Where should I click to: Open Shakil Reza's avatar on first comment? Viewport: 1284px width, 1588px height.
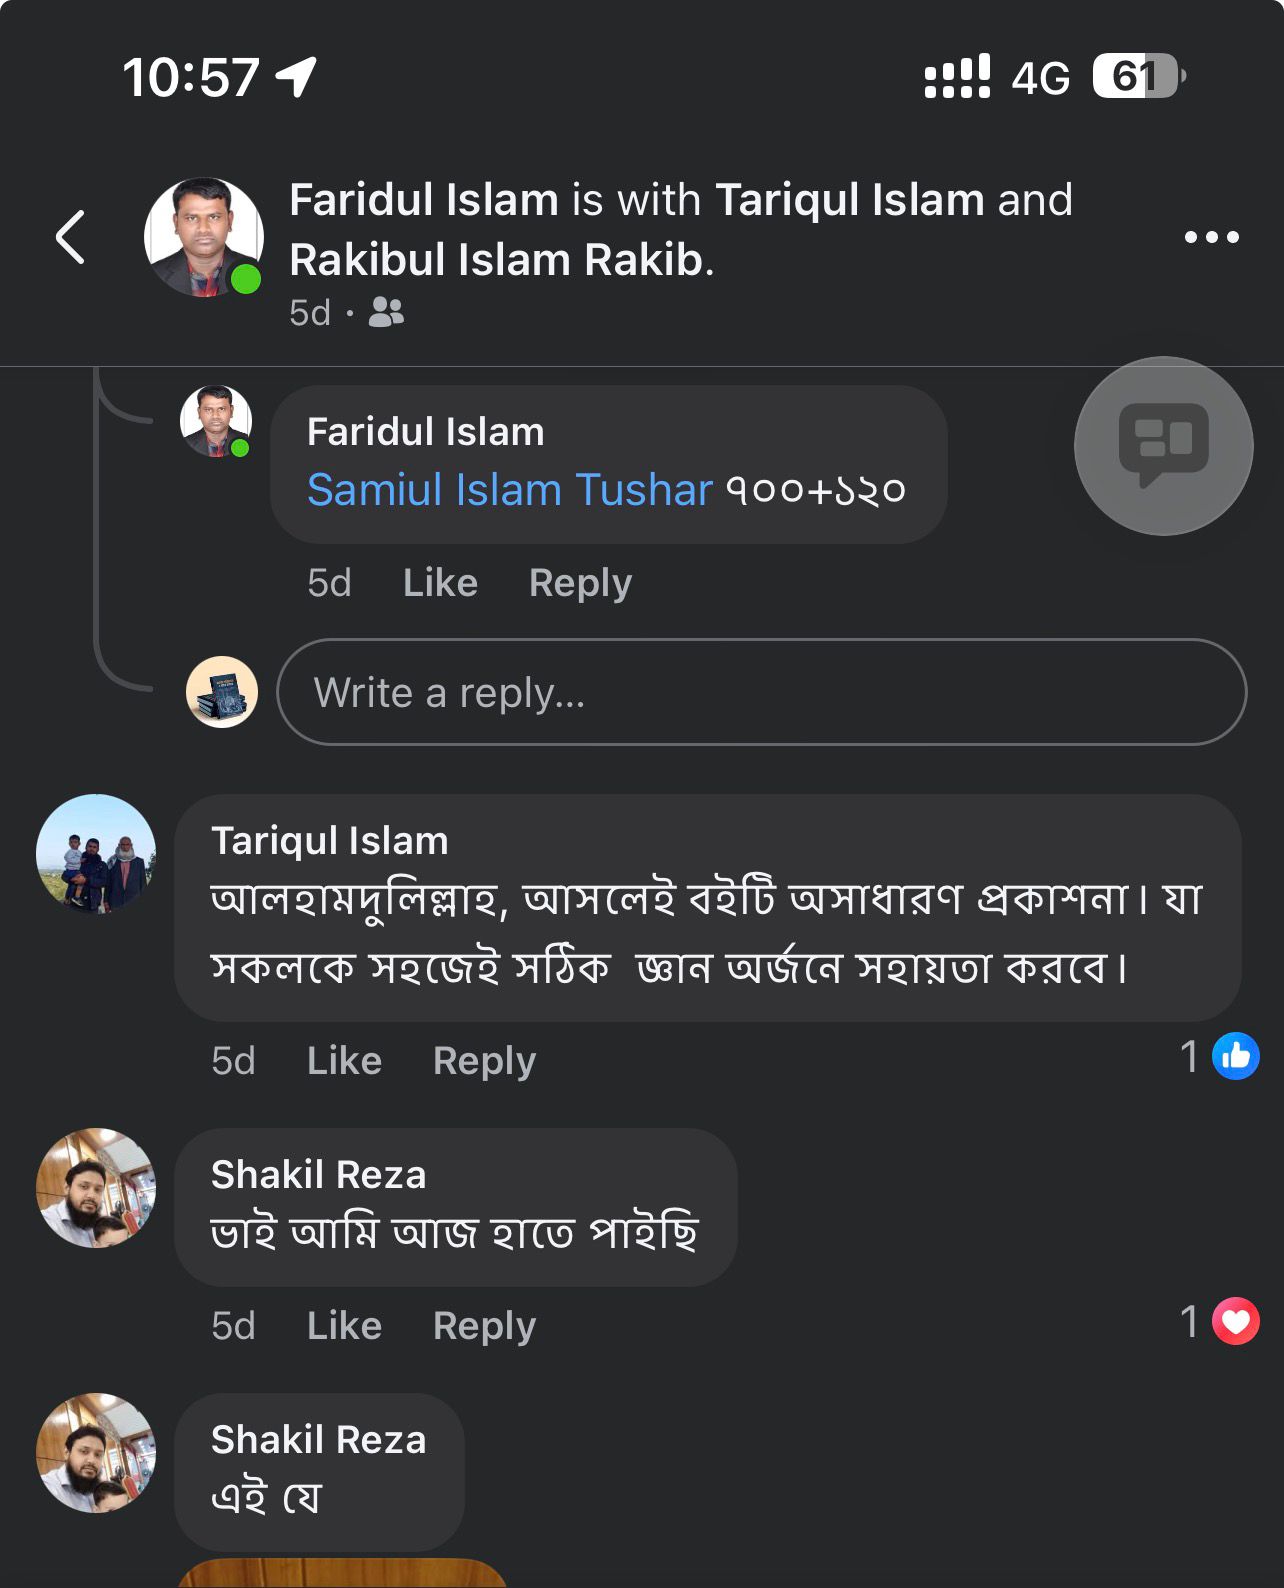click(96, 1188)
